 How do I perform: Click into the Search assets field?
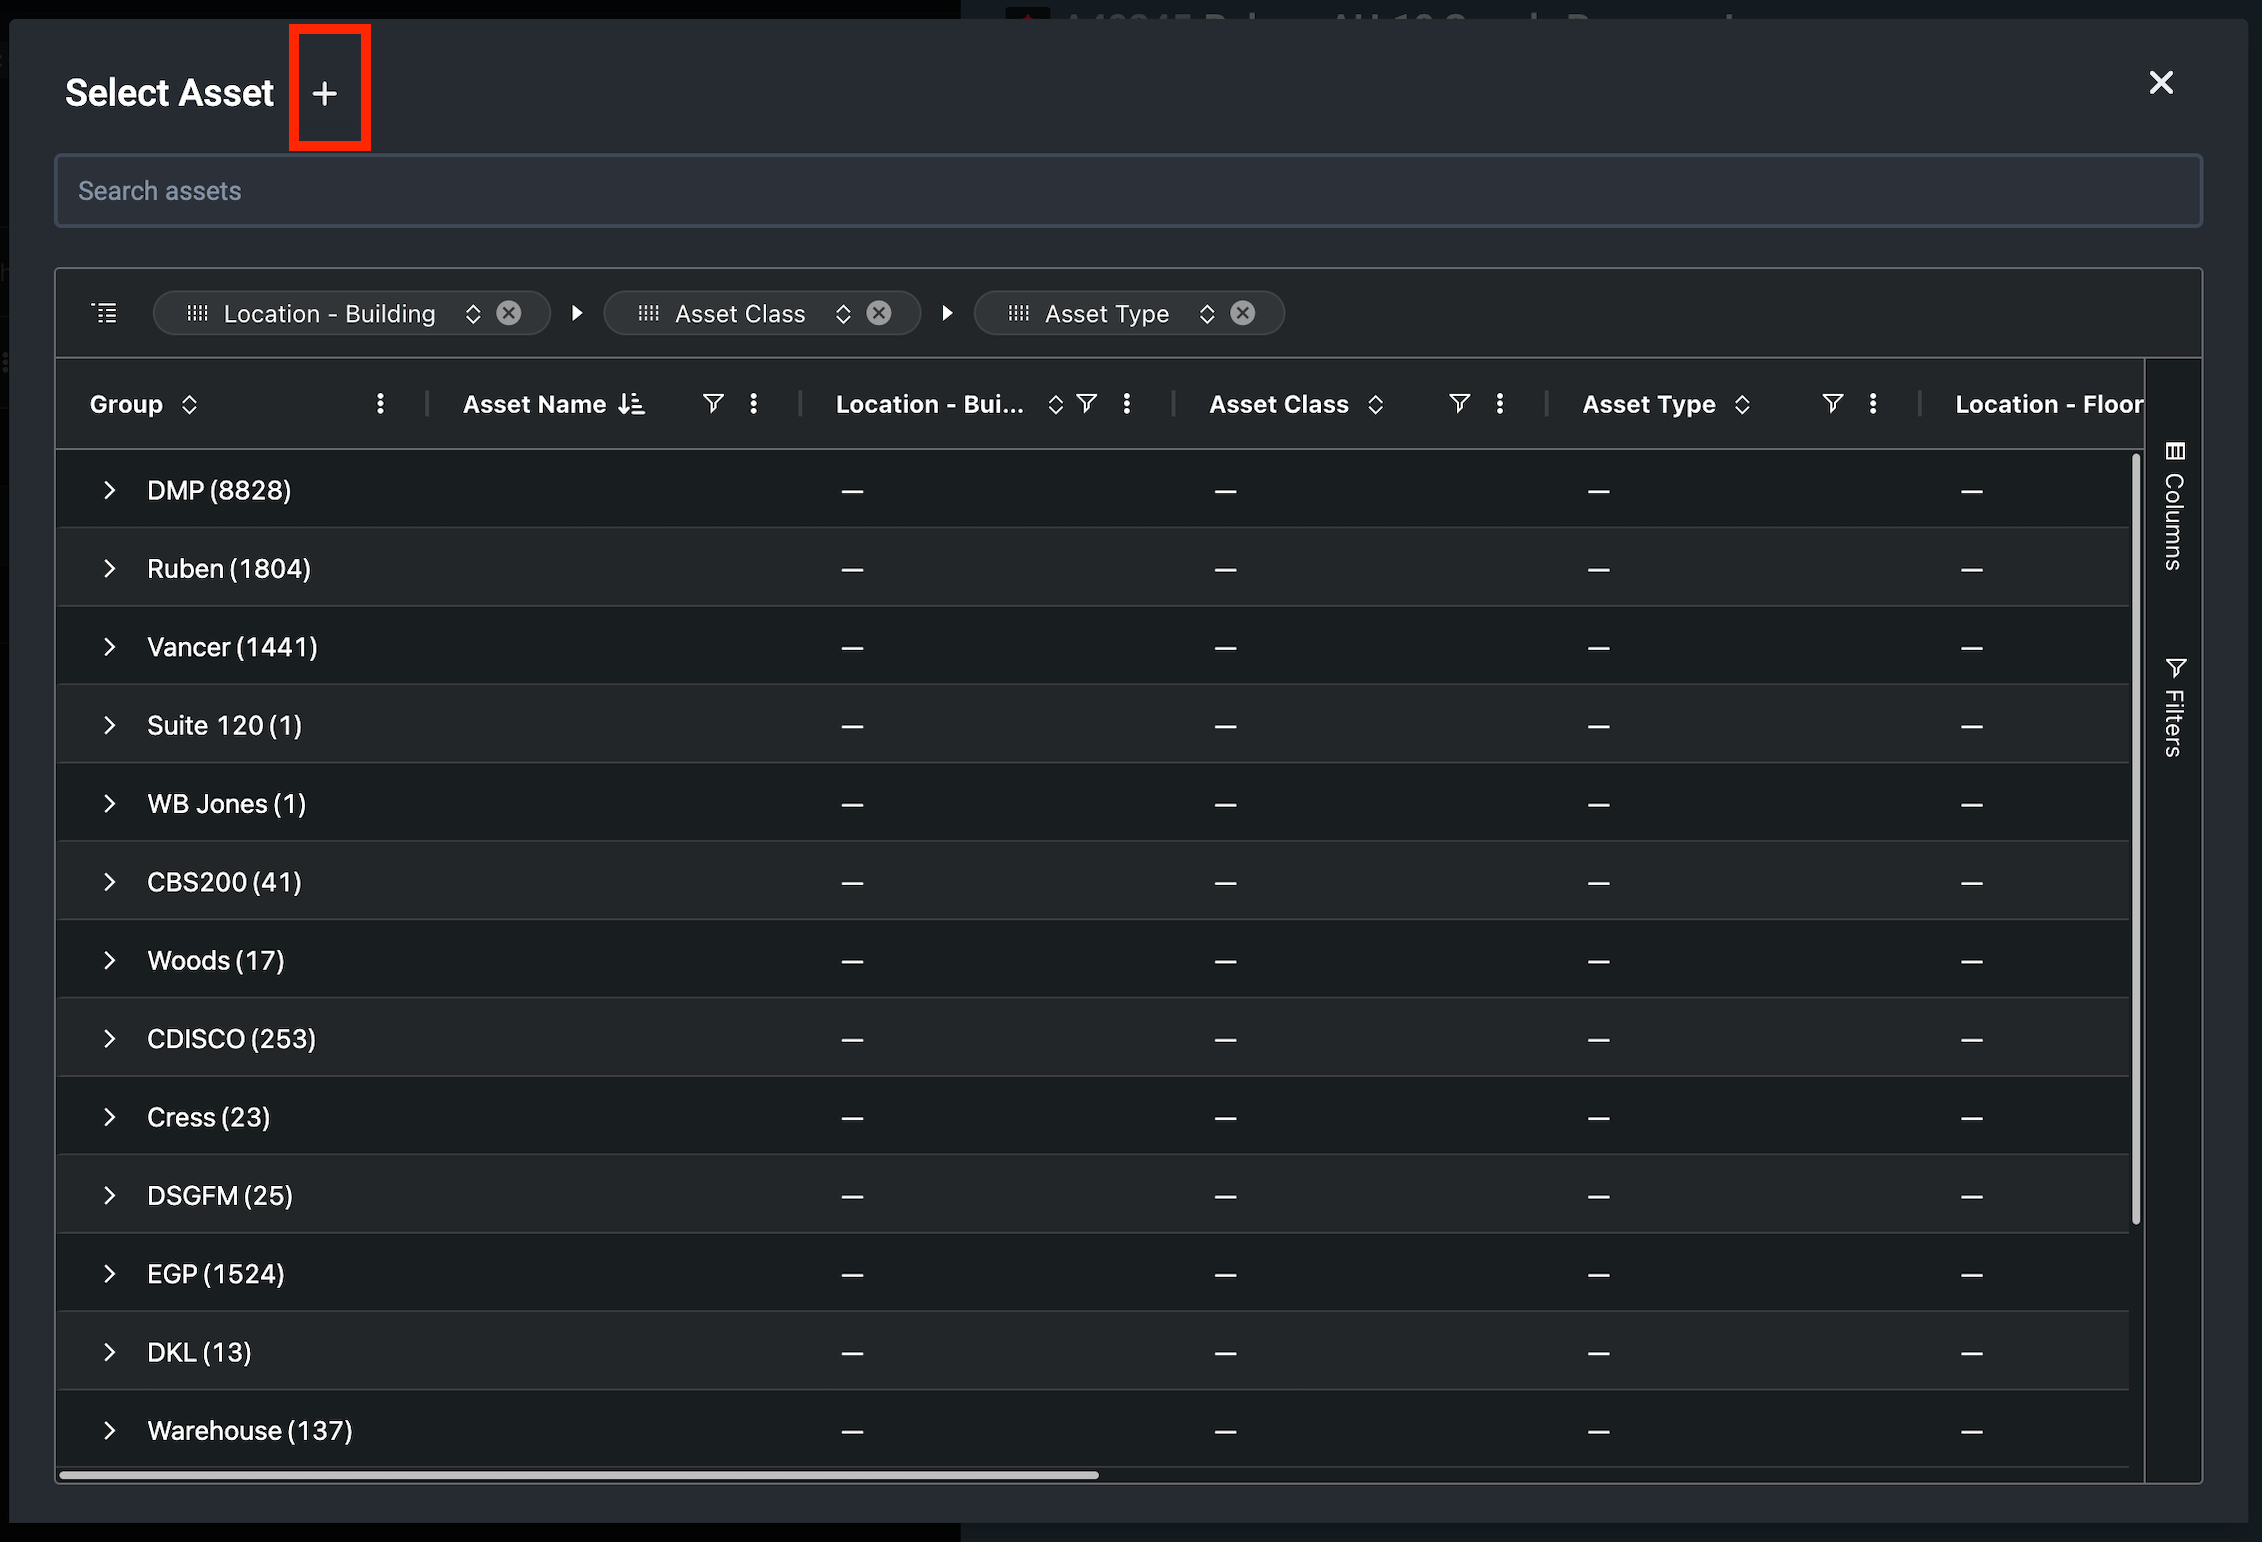tap(1128, 191)
